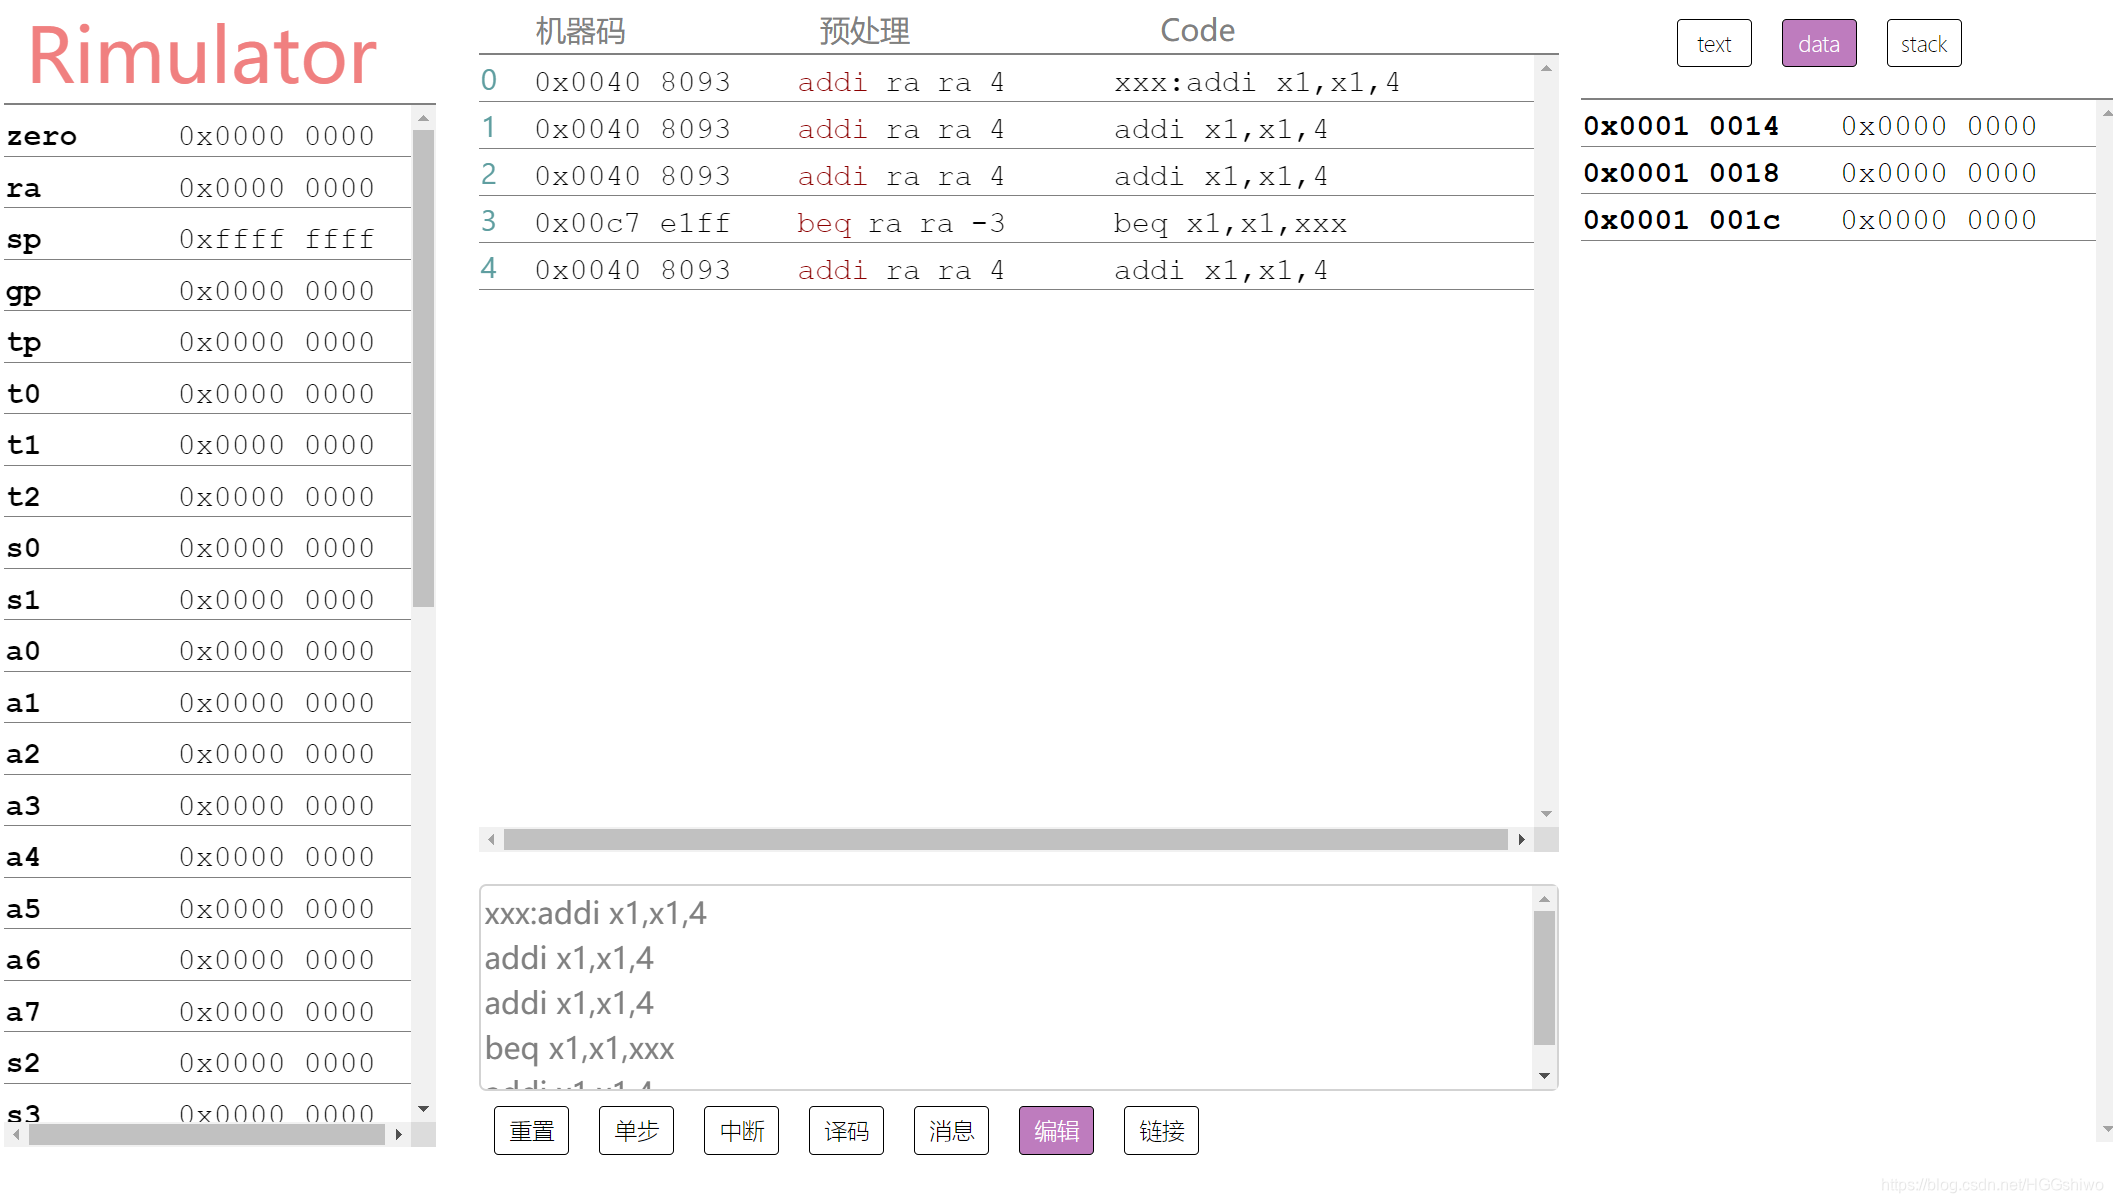Select the ra register row
This screenshot has height=1203, width=2113.
(200, 186)
